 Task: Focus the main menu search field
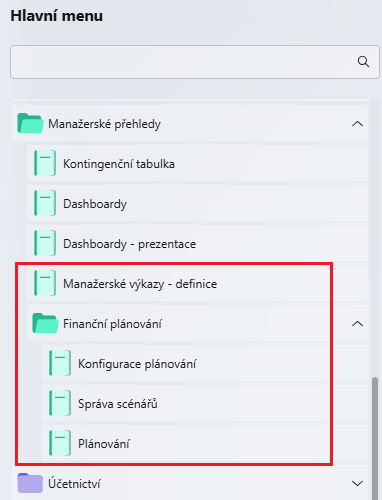[195, 62]
